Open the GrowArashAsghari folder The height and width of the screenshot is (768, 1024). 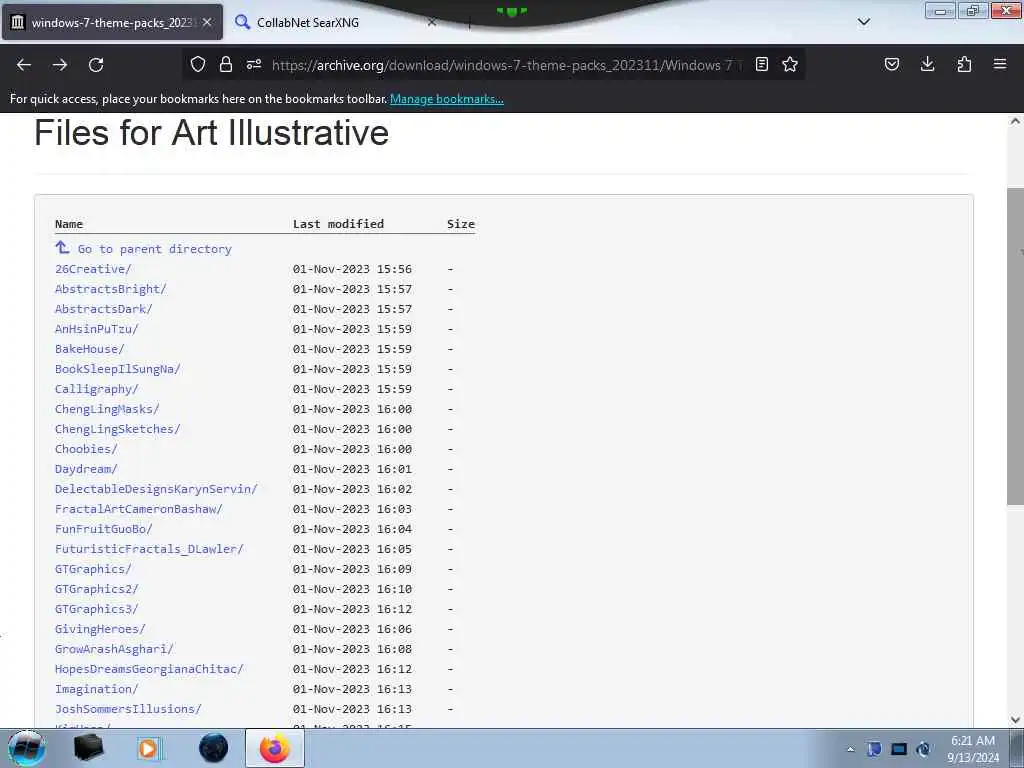pyautogui.click(x=114, y=649)
